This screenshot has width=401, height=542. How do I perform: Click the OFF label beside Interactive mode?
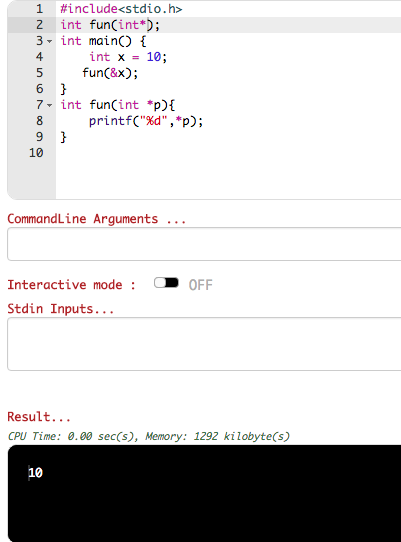tap(200, 285)
